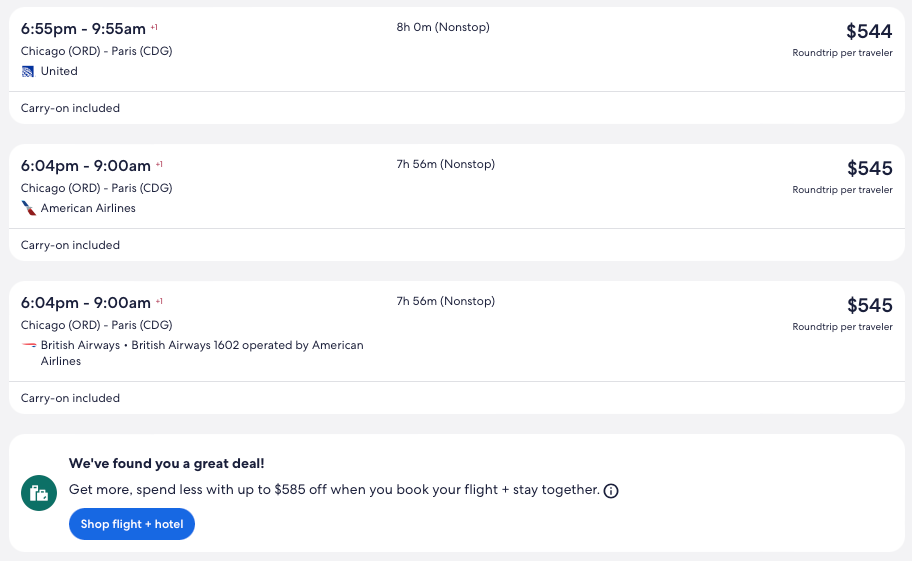Click the 8h 0m (Nonstop) duration
Viewport: 912px width, 561px height.
coord(443,28)
